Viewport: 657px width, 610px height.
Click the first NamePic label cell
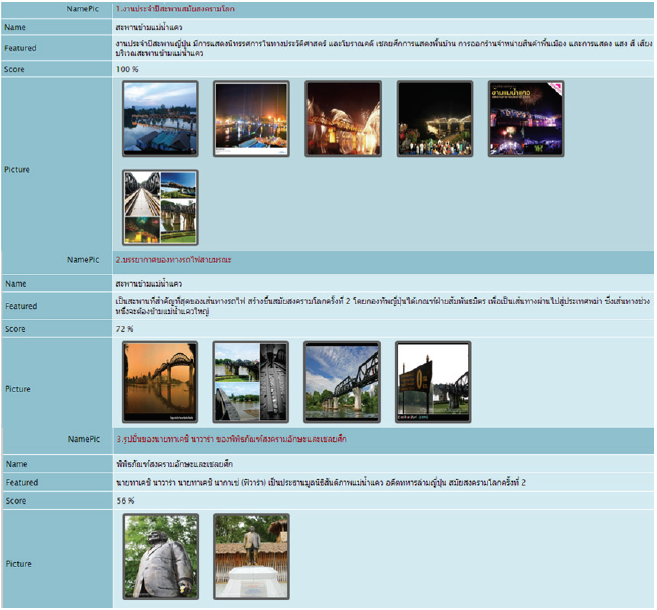(x=83, y=8)
